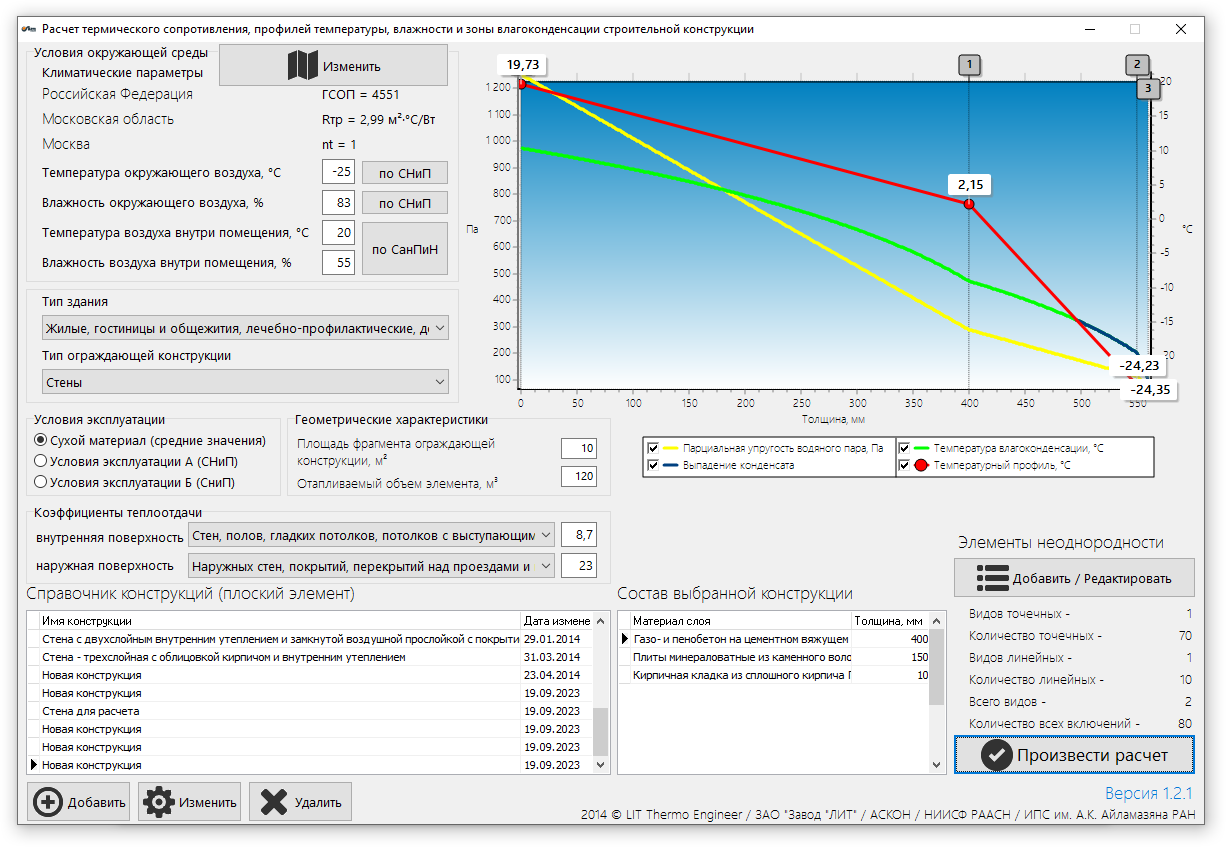
Task: Toggle Температура влагоконденсации checkbox
Action: [904, 448]
